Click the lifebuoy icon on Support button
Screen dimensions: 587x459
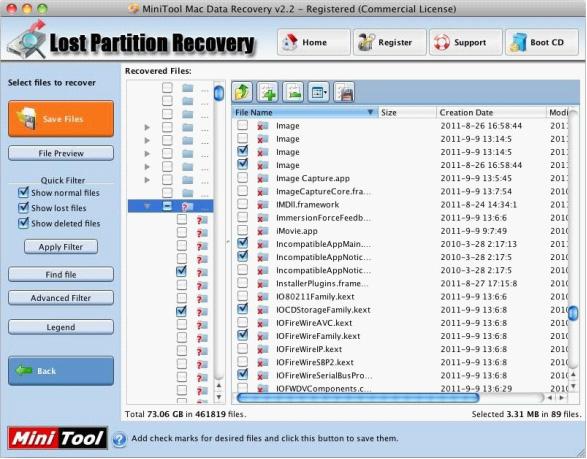[x=442, y=42]
